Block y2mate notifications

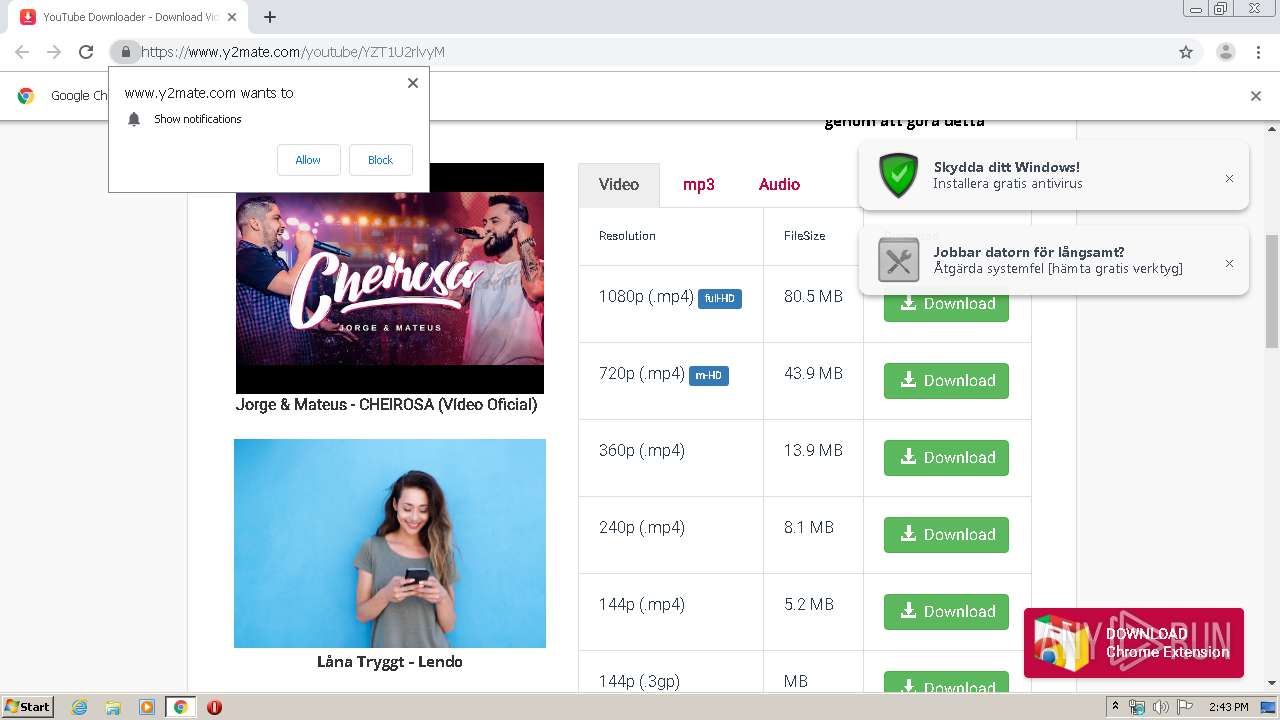click(380, 160)
